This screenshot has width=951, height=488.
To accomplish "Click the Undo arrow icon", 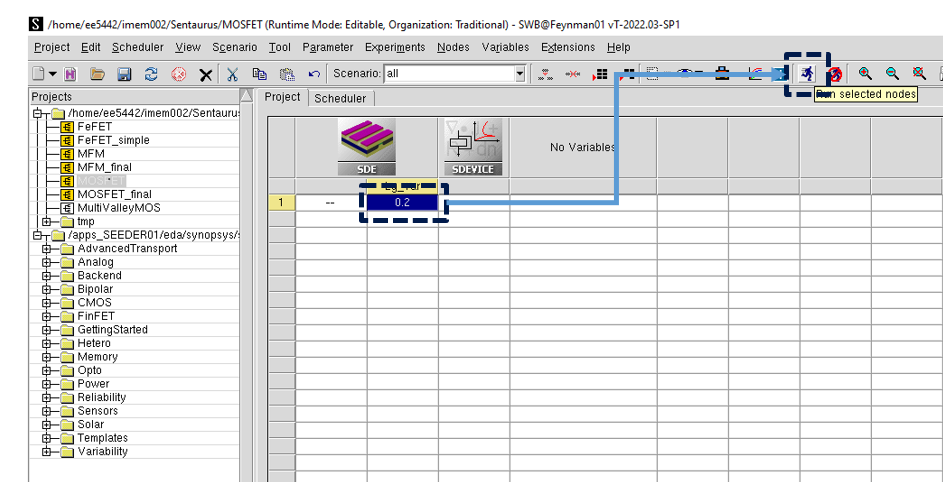I will (x=314, y=74).
